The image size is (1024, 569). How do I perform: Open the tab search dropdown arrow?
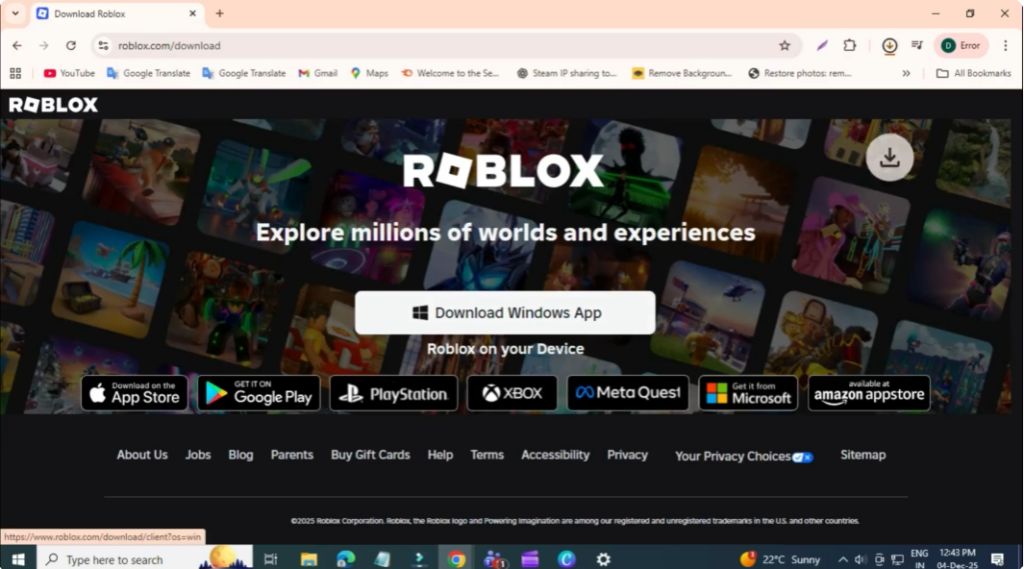[15, 14]
